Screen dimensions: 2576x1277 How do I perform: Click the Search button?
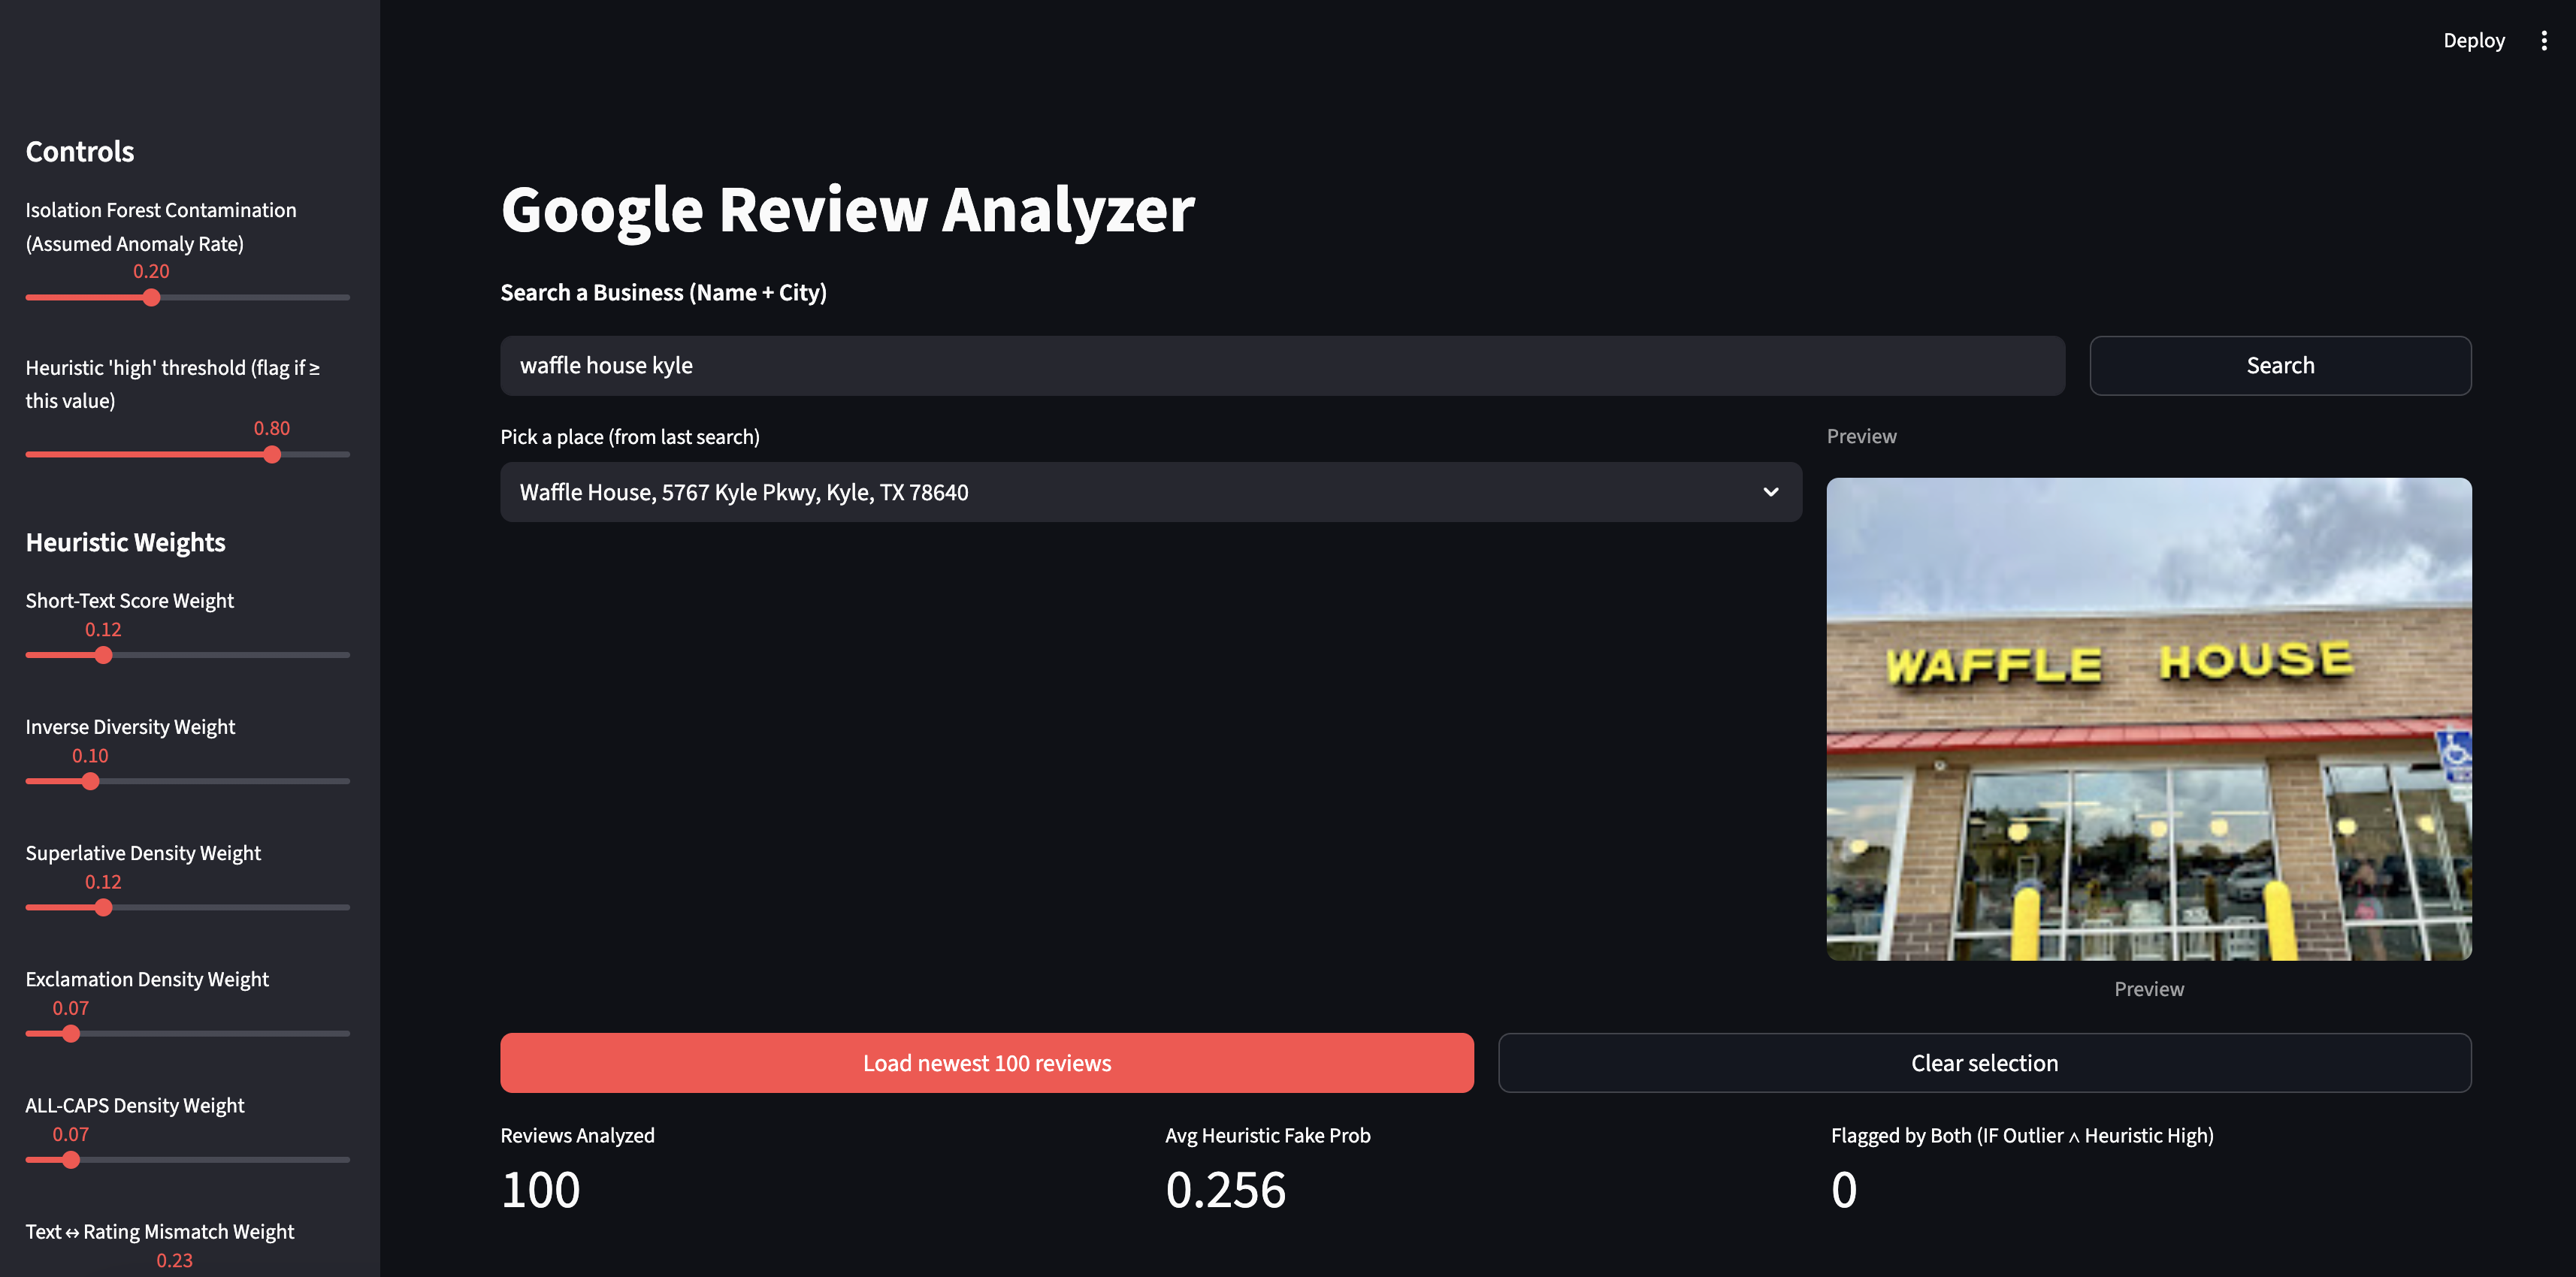coord(2279,365)
